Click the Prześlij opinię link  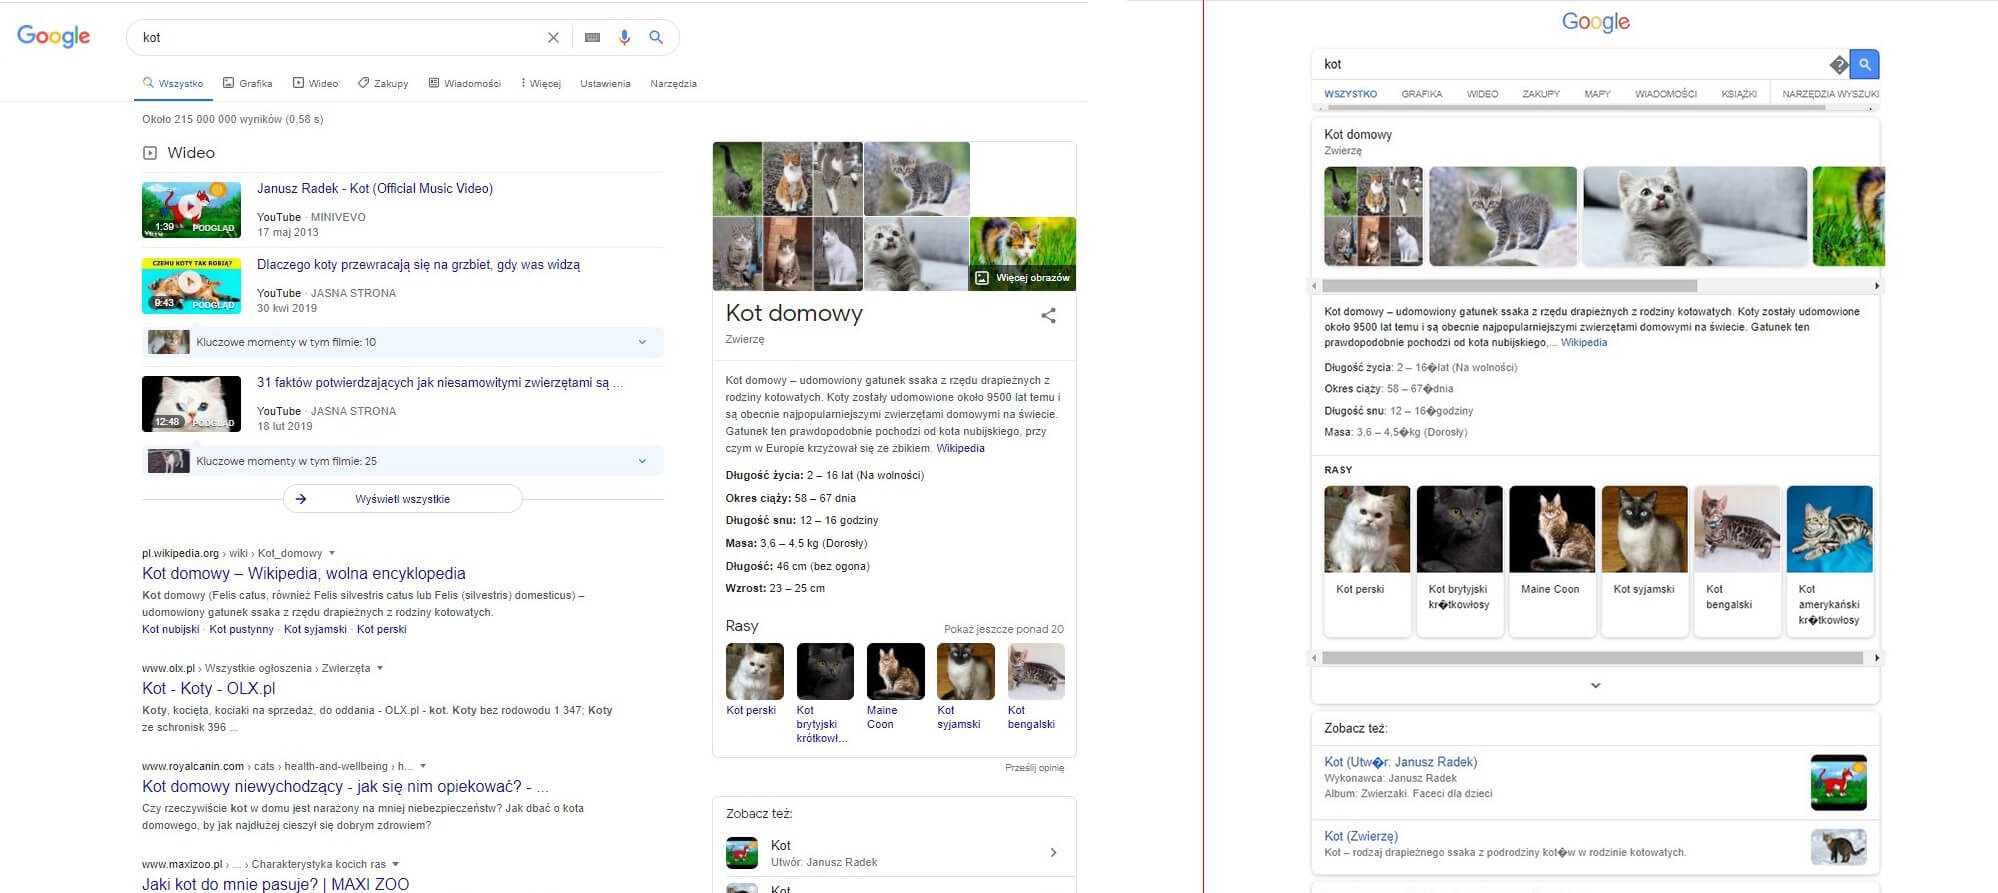[1034, 768]
